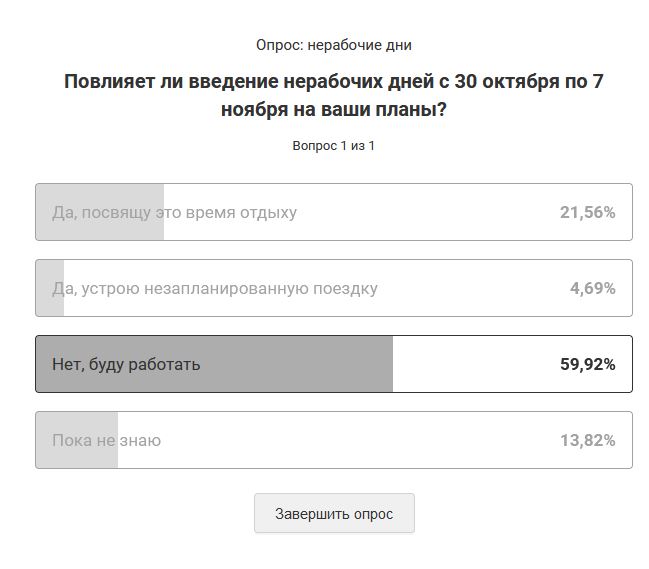Click the "Вопрос 1 из 1" counter
649x569 pixels.
coord(334,146)
